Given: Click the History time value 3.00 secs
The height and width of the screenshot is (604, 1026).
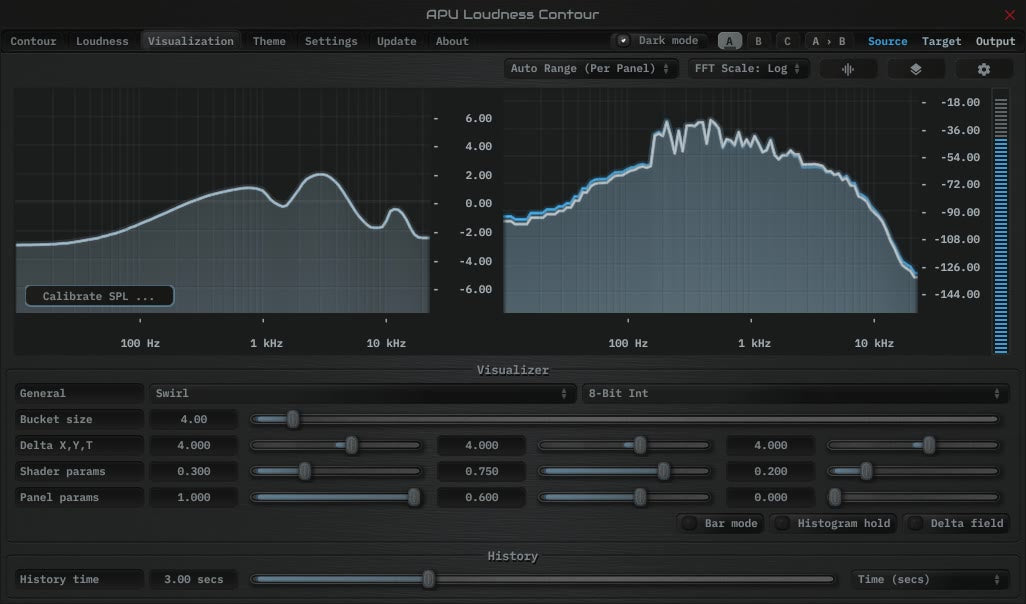Looking at the screenshot, I should (193, 579).
